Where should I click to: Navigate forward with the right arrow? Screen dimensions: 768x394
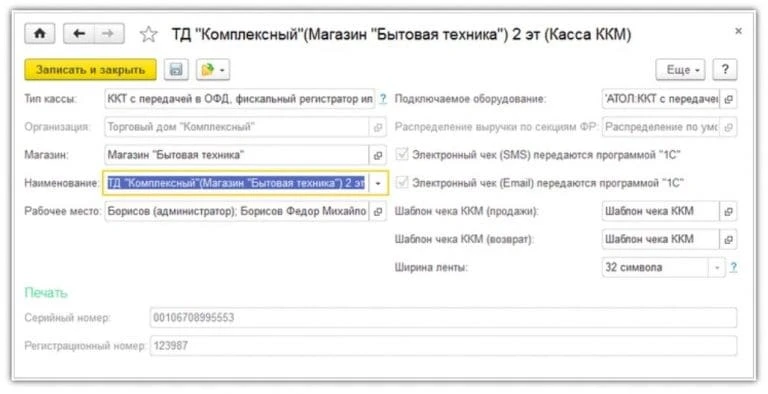(109, 34)
